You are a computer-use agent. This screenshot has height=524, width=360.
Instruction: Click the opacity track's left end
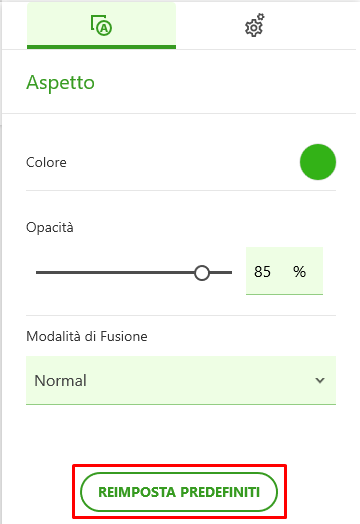coord(38,273)
